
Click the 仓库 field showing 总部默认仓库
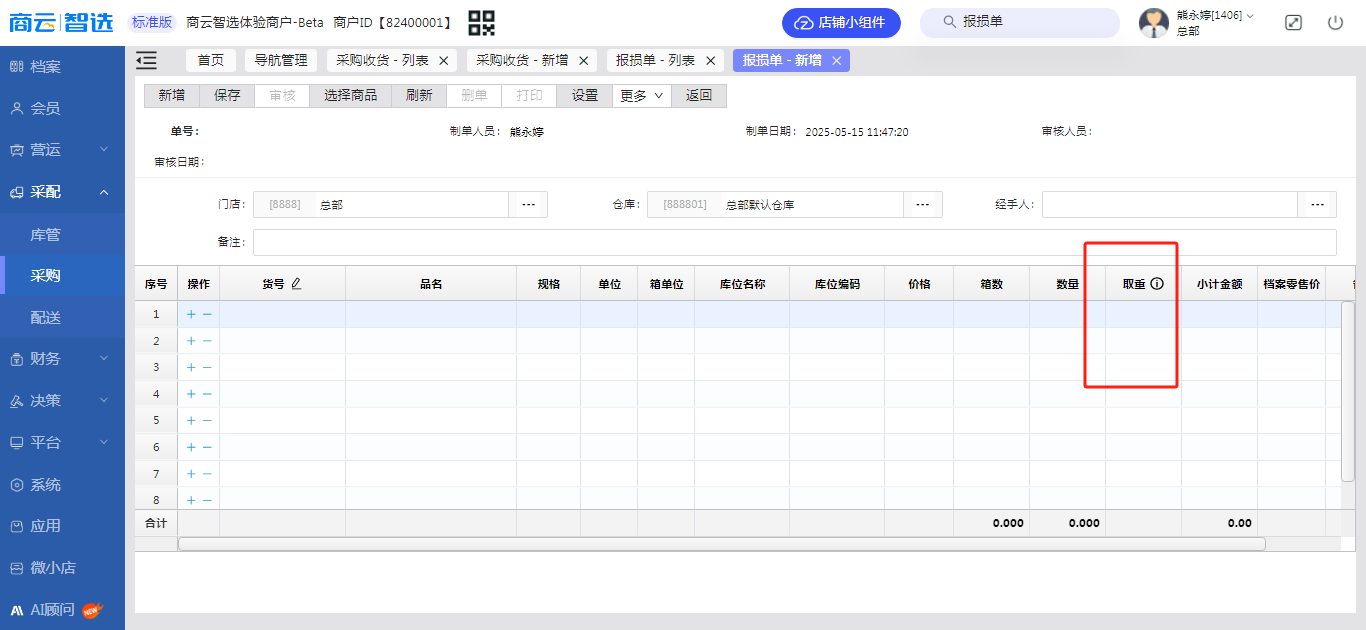click(776, 204)
